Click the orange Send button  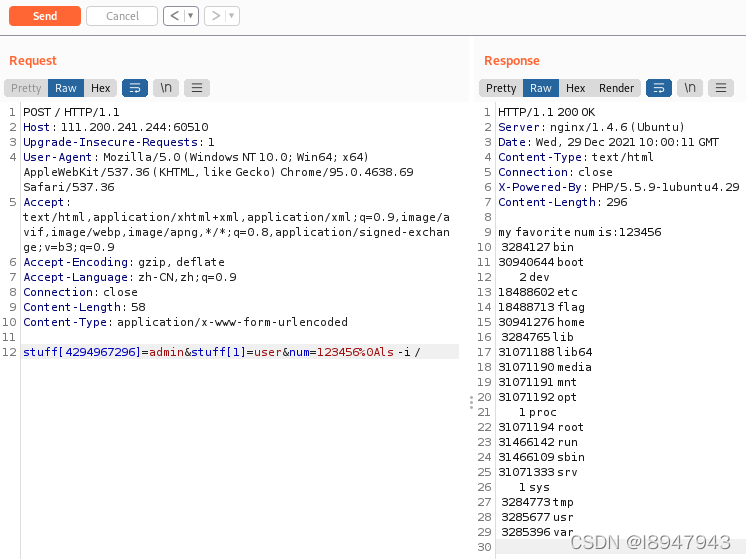tap(45, 16)
